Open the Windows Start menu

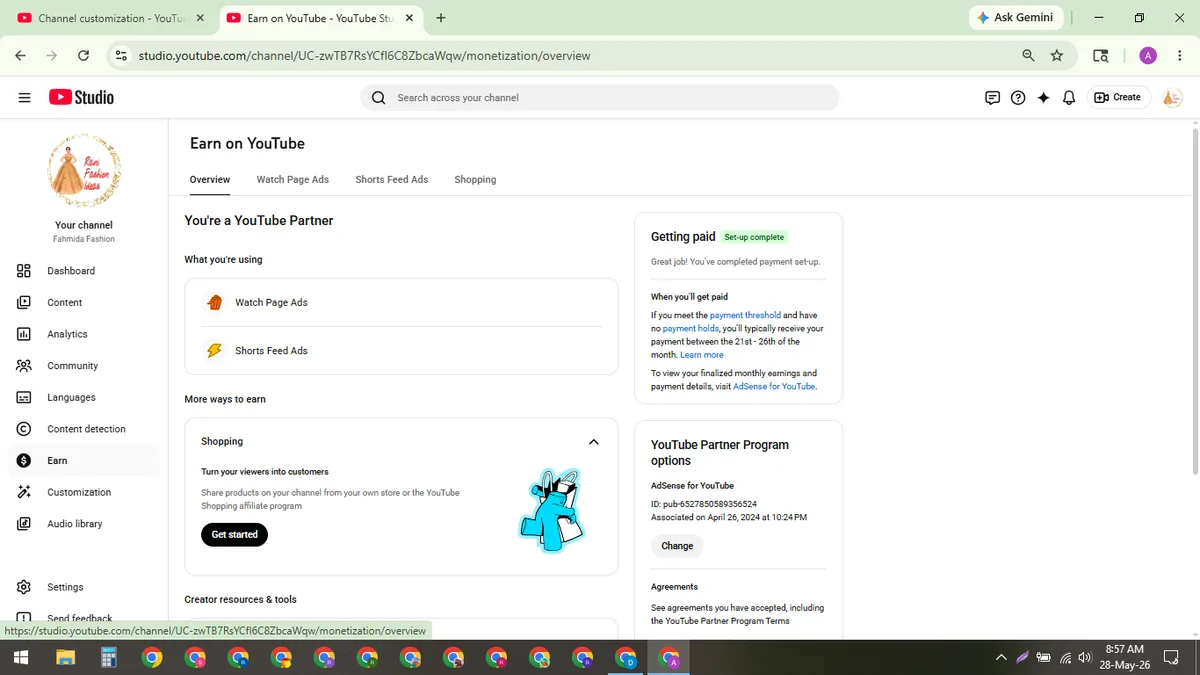(20, 657)
